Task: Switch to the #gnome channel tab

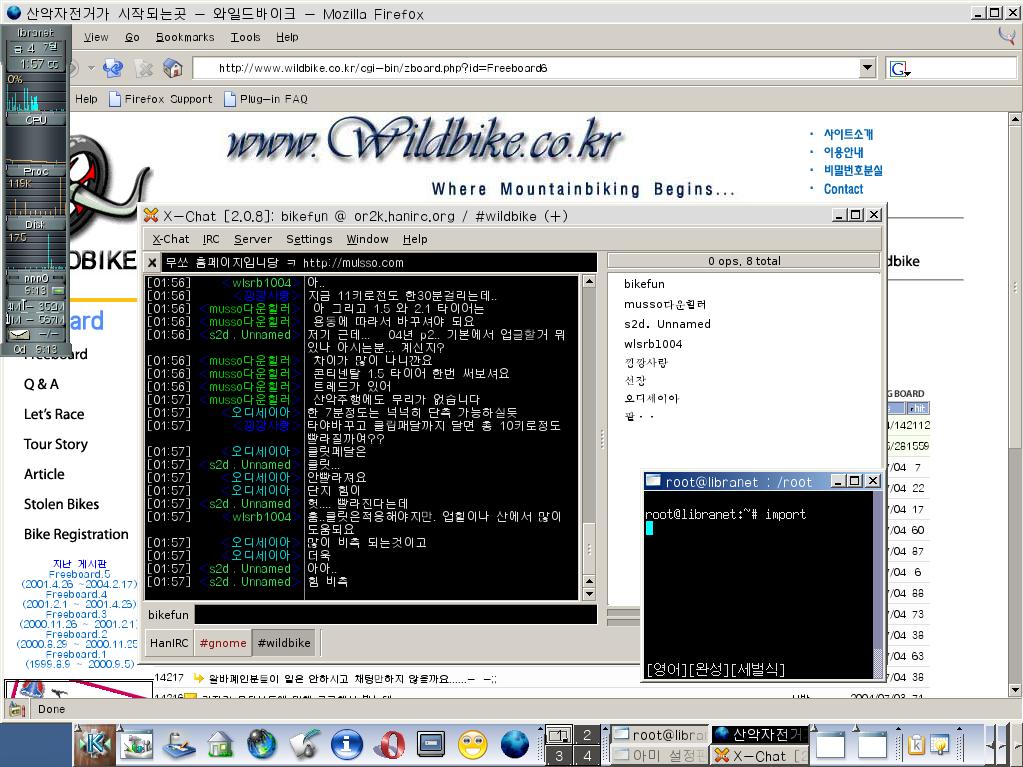Action: pos(223,643)
